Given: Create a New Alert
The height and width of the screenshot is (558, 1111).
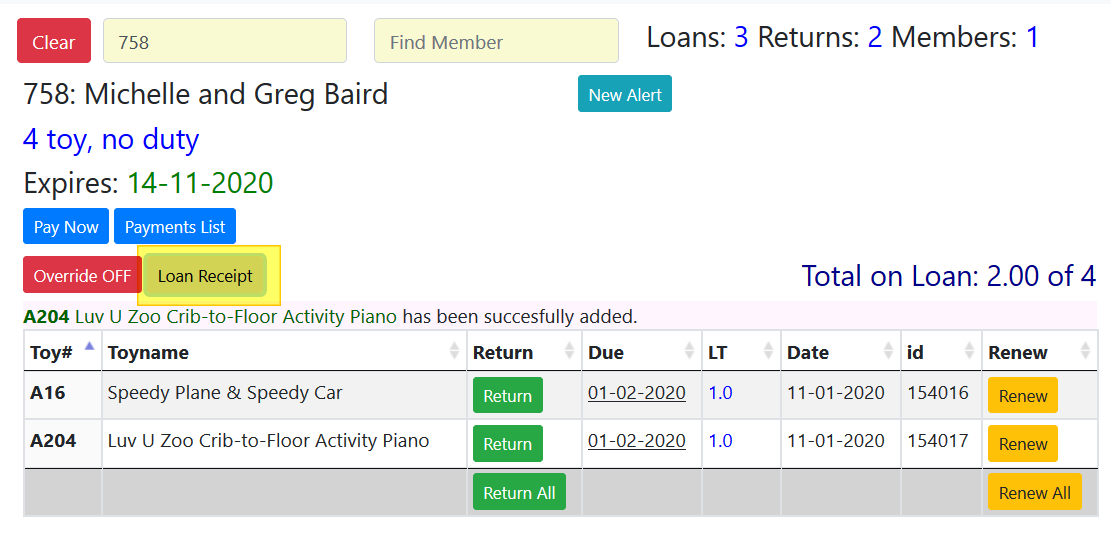Looking at the screenshot, I should 625,95.
